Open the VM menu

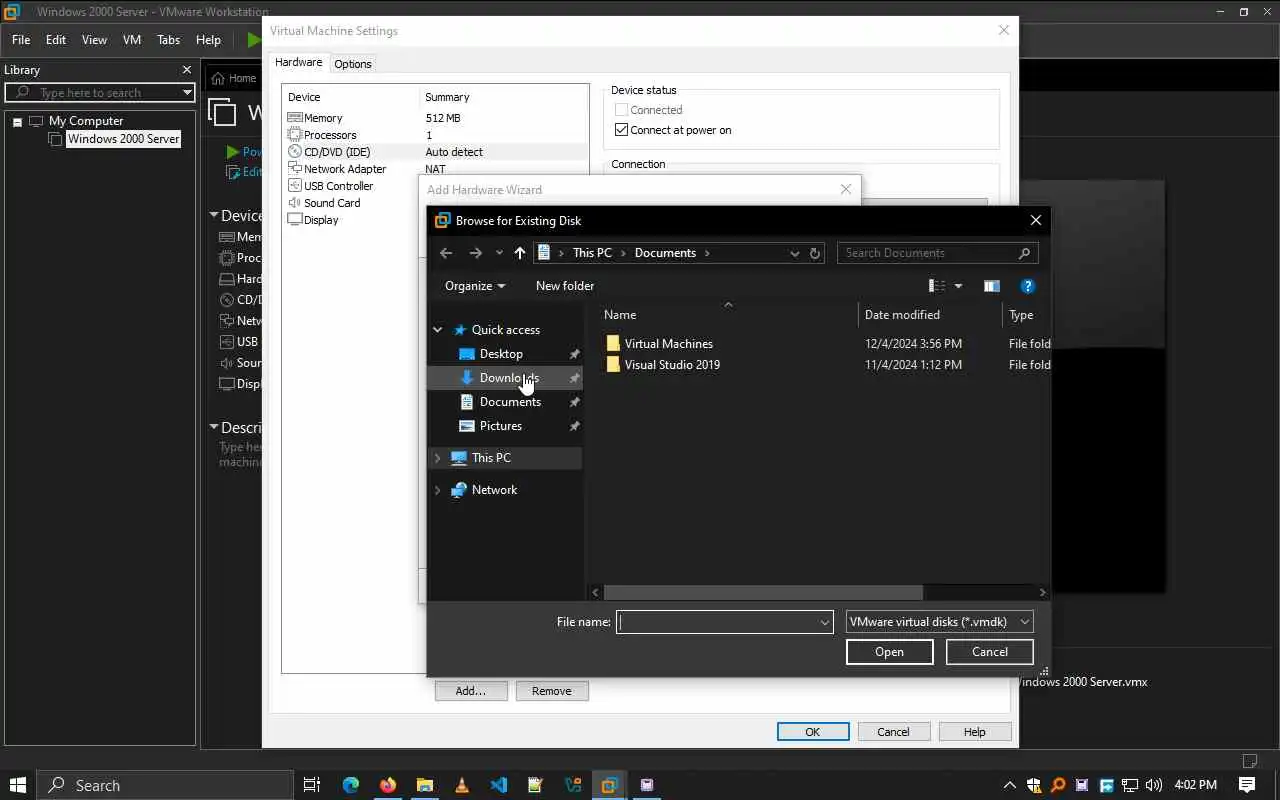[x=131, y=40]
